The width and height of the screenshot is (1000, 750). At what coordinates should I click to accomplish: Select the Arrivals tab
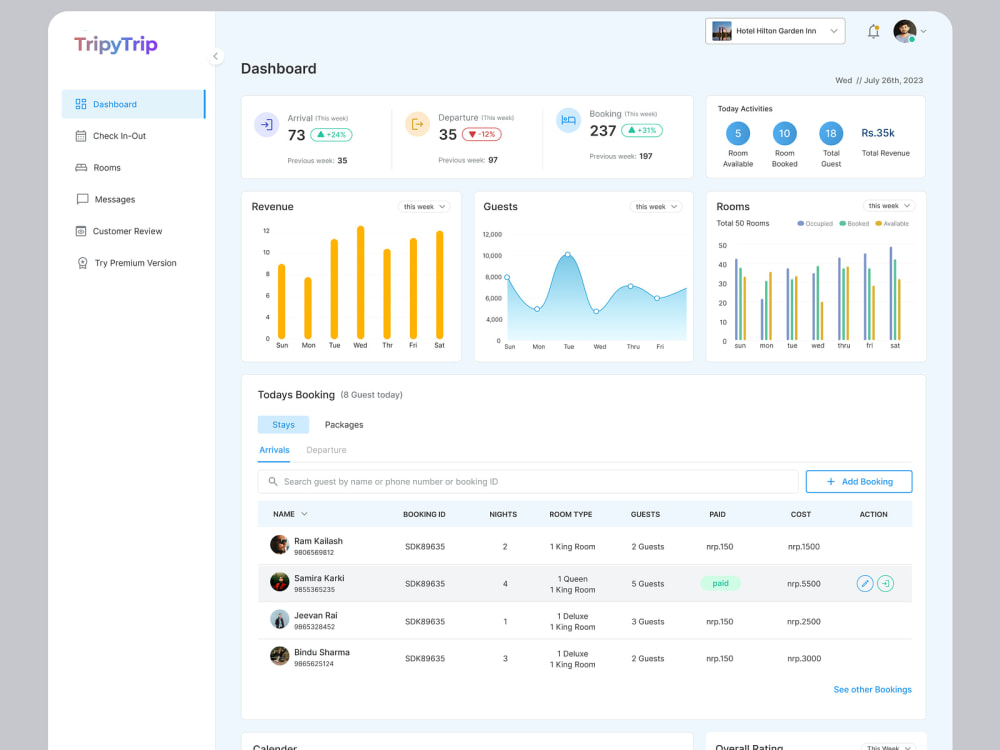pos(274,450)
